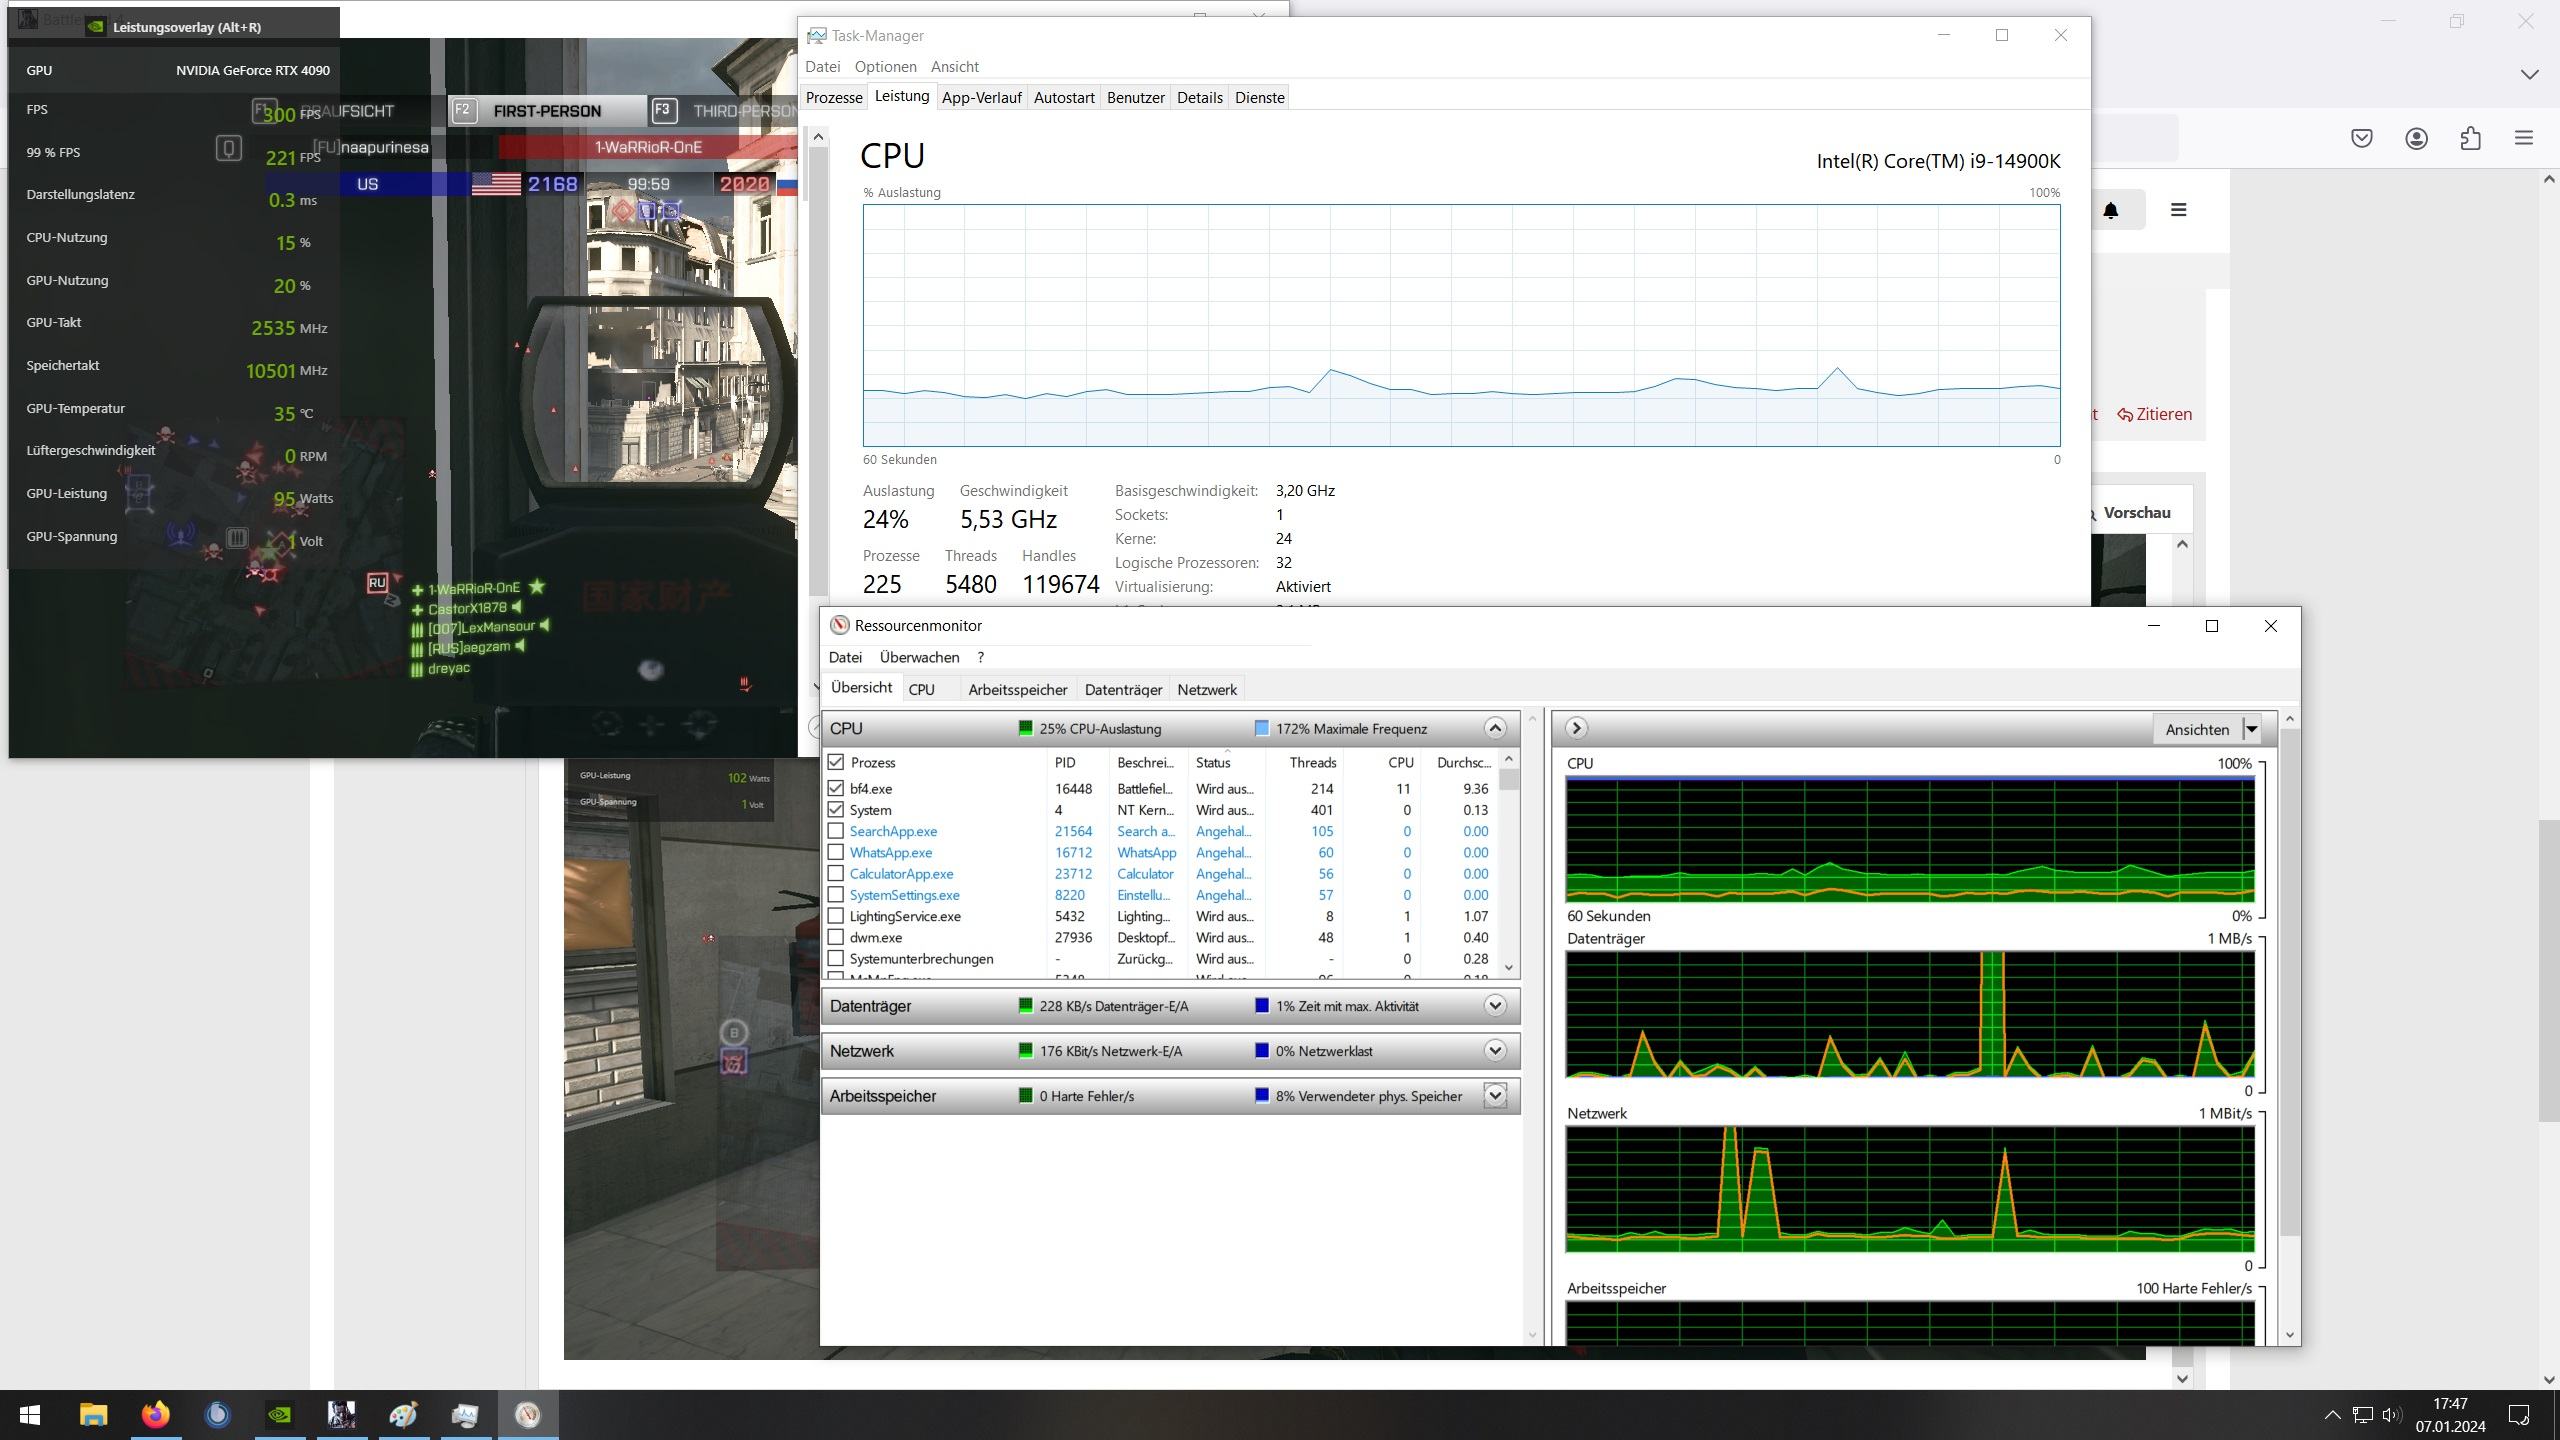2560x1440 pixels.
Task: Click the volume icon in system tray
Action: (2392, 1414)
